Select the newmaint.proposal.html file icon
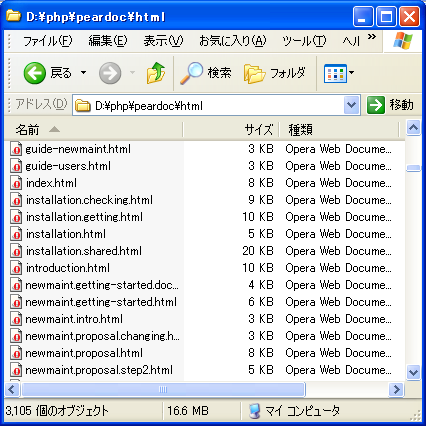Viewport: 426px width, 426px height. [x=16, y=353]
